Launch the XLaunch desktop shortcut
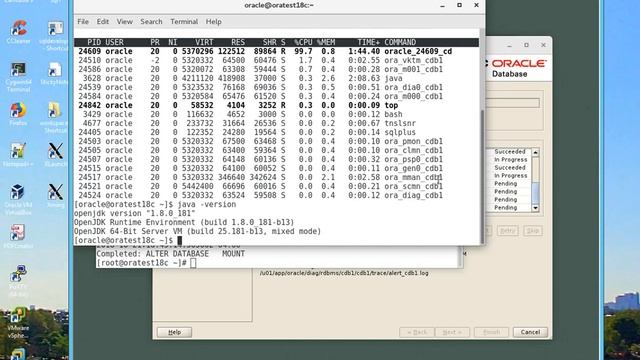Screen dimensions: 640x360 pos(56,154)
